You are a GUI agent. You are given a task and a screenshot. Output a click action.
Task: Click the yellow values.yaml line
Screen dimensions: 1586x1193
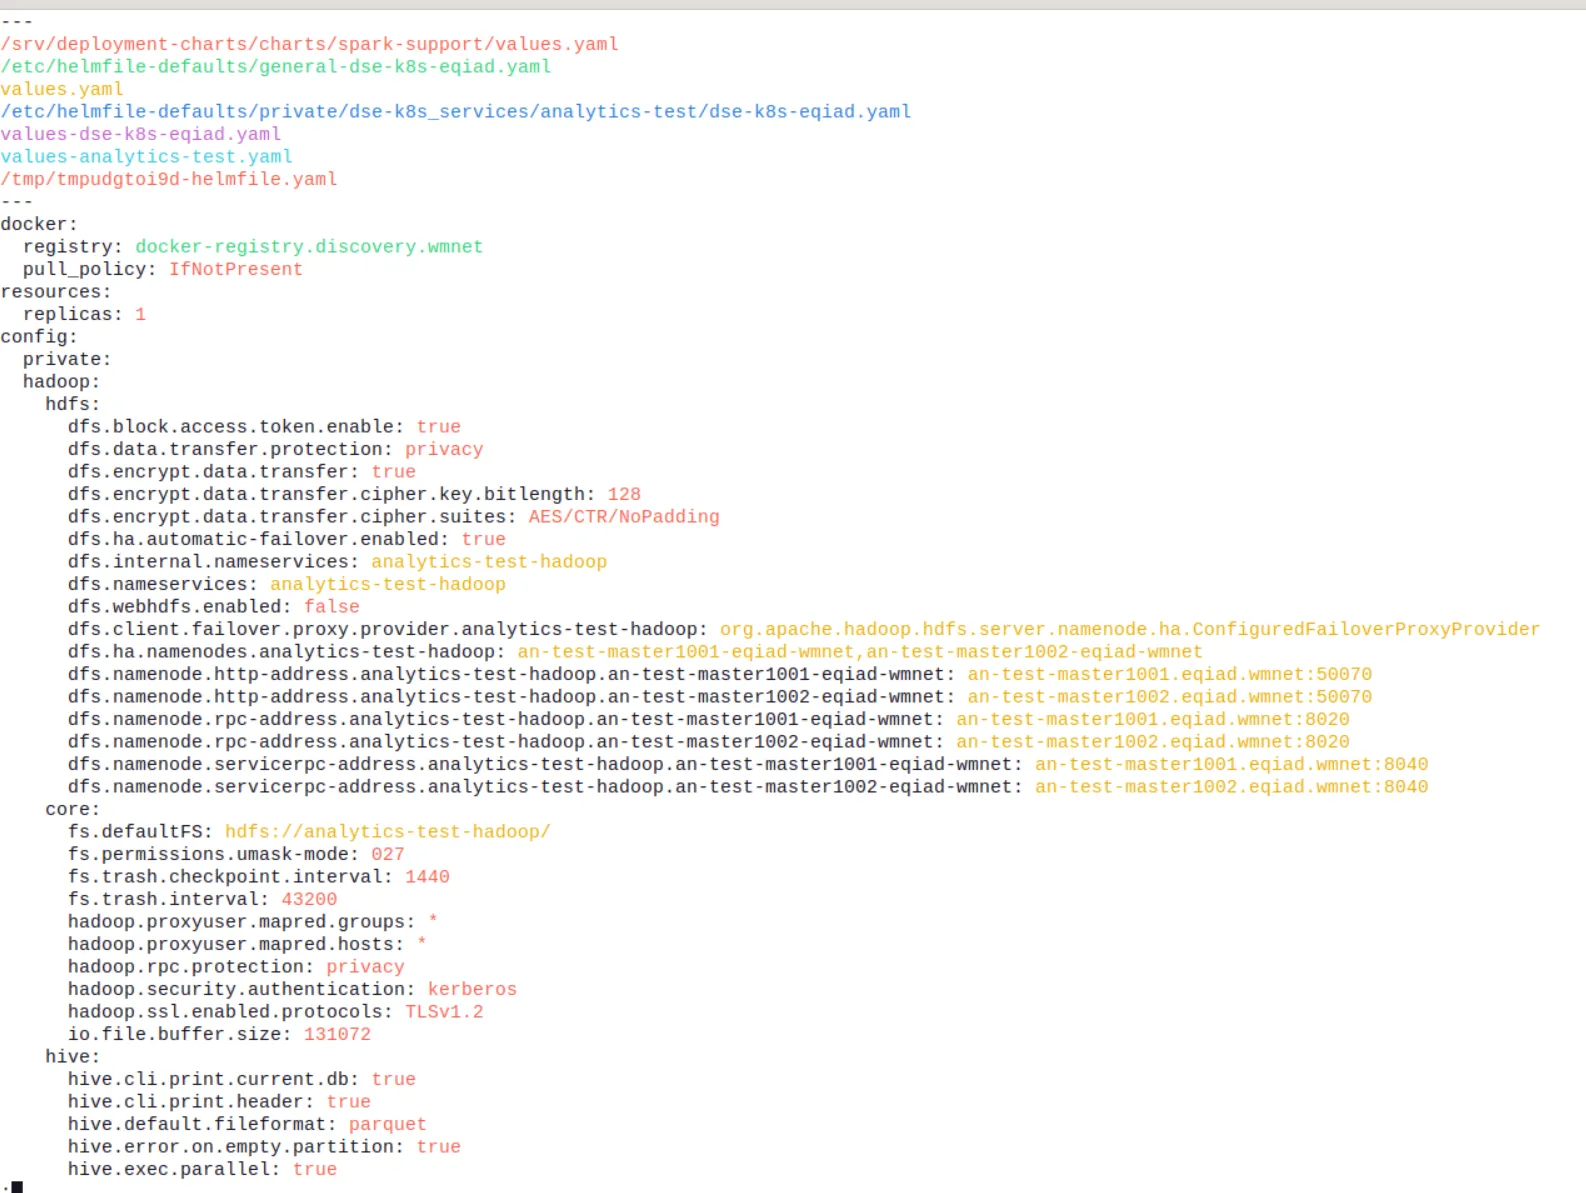(62, 89)
